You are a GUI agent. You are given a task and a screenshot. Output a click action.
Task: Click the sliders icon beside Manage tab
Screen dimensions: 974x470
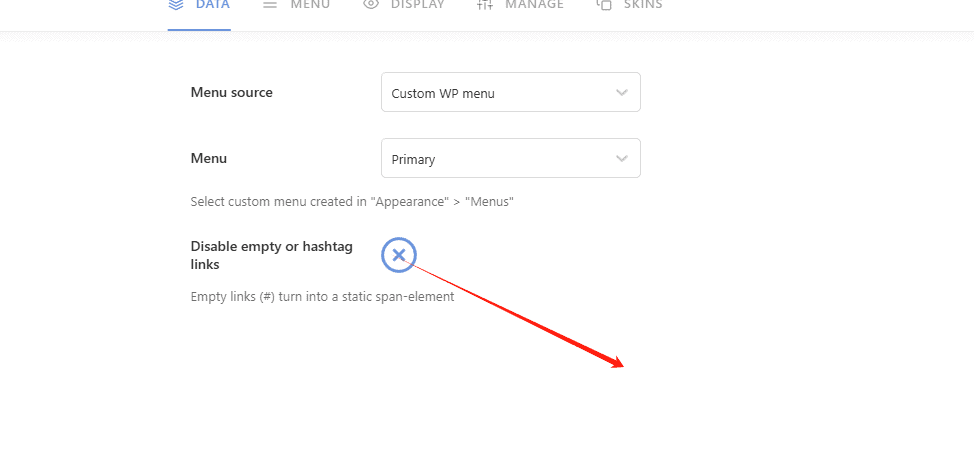485,5
